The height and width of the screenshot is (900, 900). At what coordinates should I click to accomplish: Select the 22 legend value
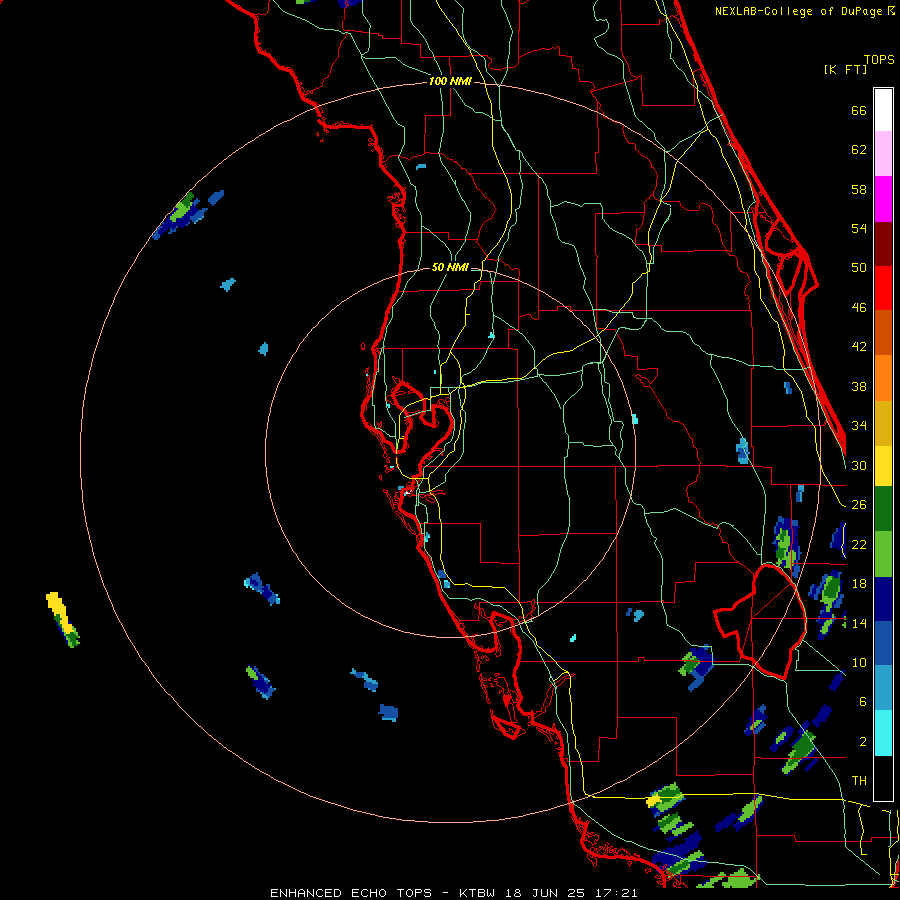click(x=859, y=544)
